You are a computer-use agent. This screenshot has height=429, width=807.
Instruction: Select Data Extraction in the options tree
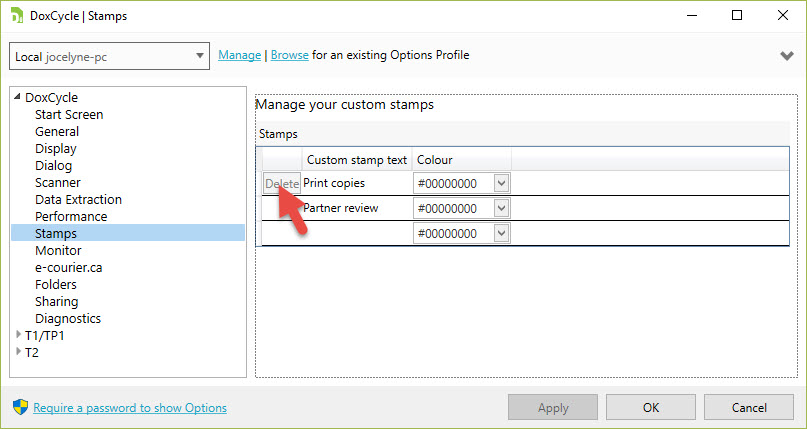pyautogui.click(x=78, y=199)
